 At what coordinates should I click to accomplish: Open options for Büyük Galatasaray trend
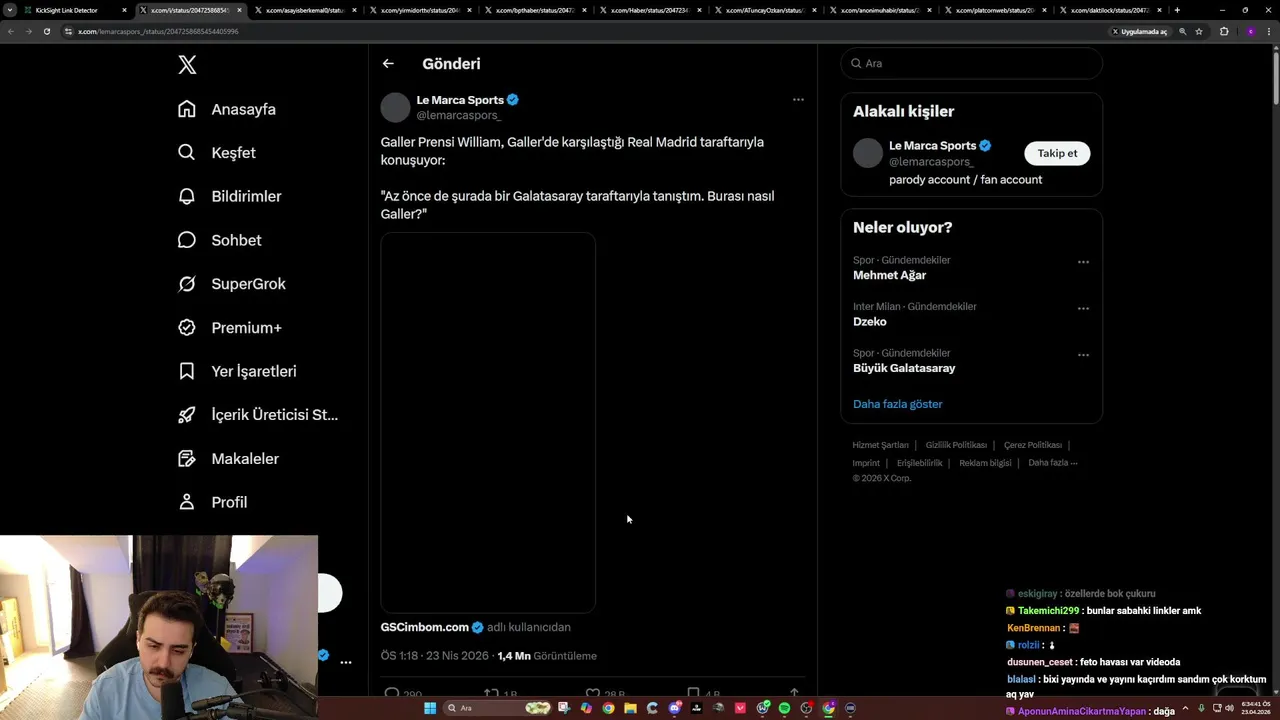coord(1083,355)
